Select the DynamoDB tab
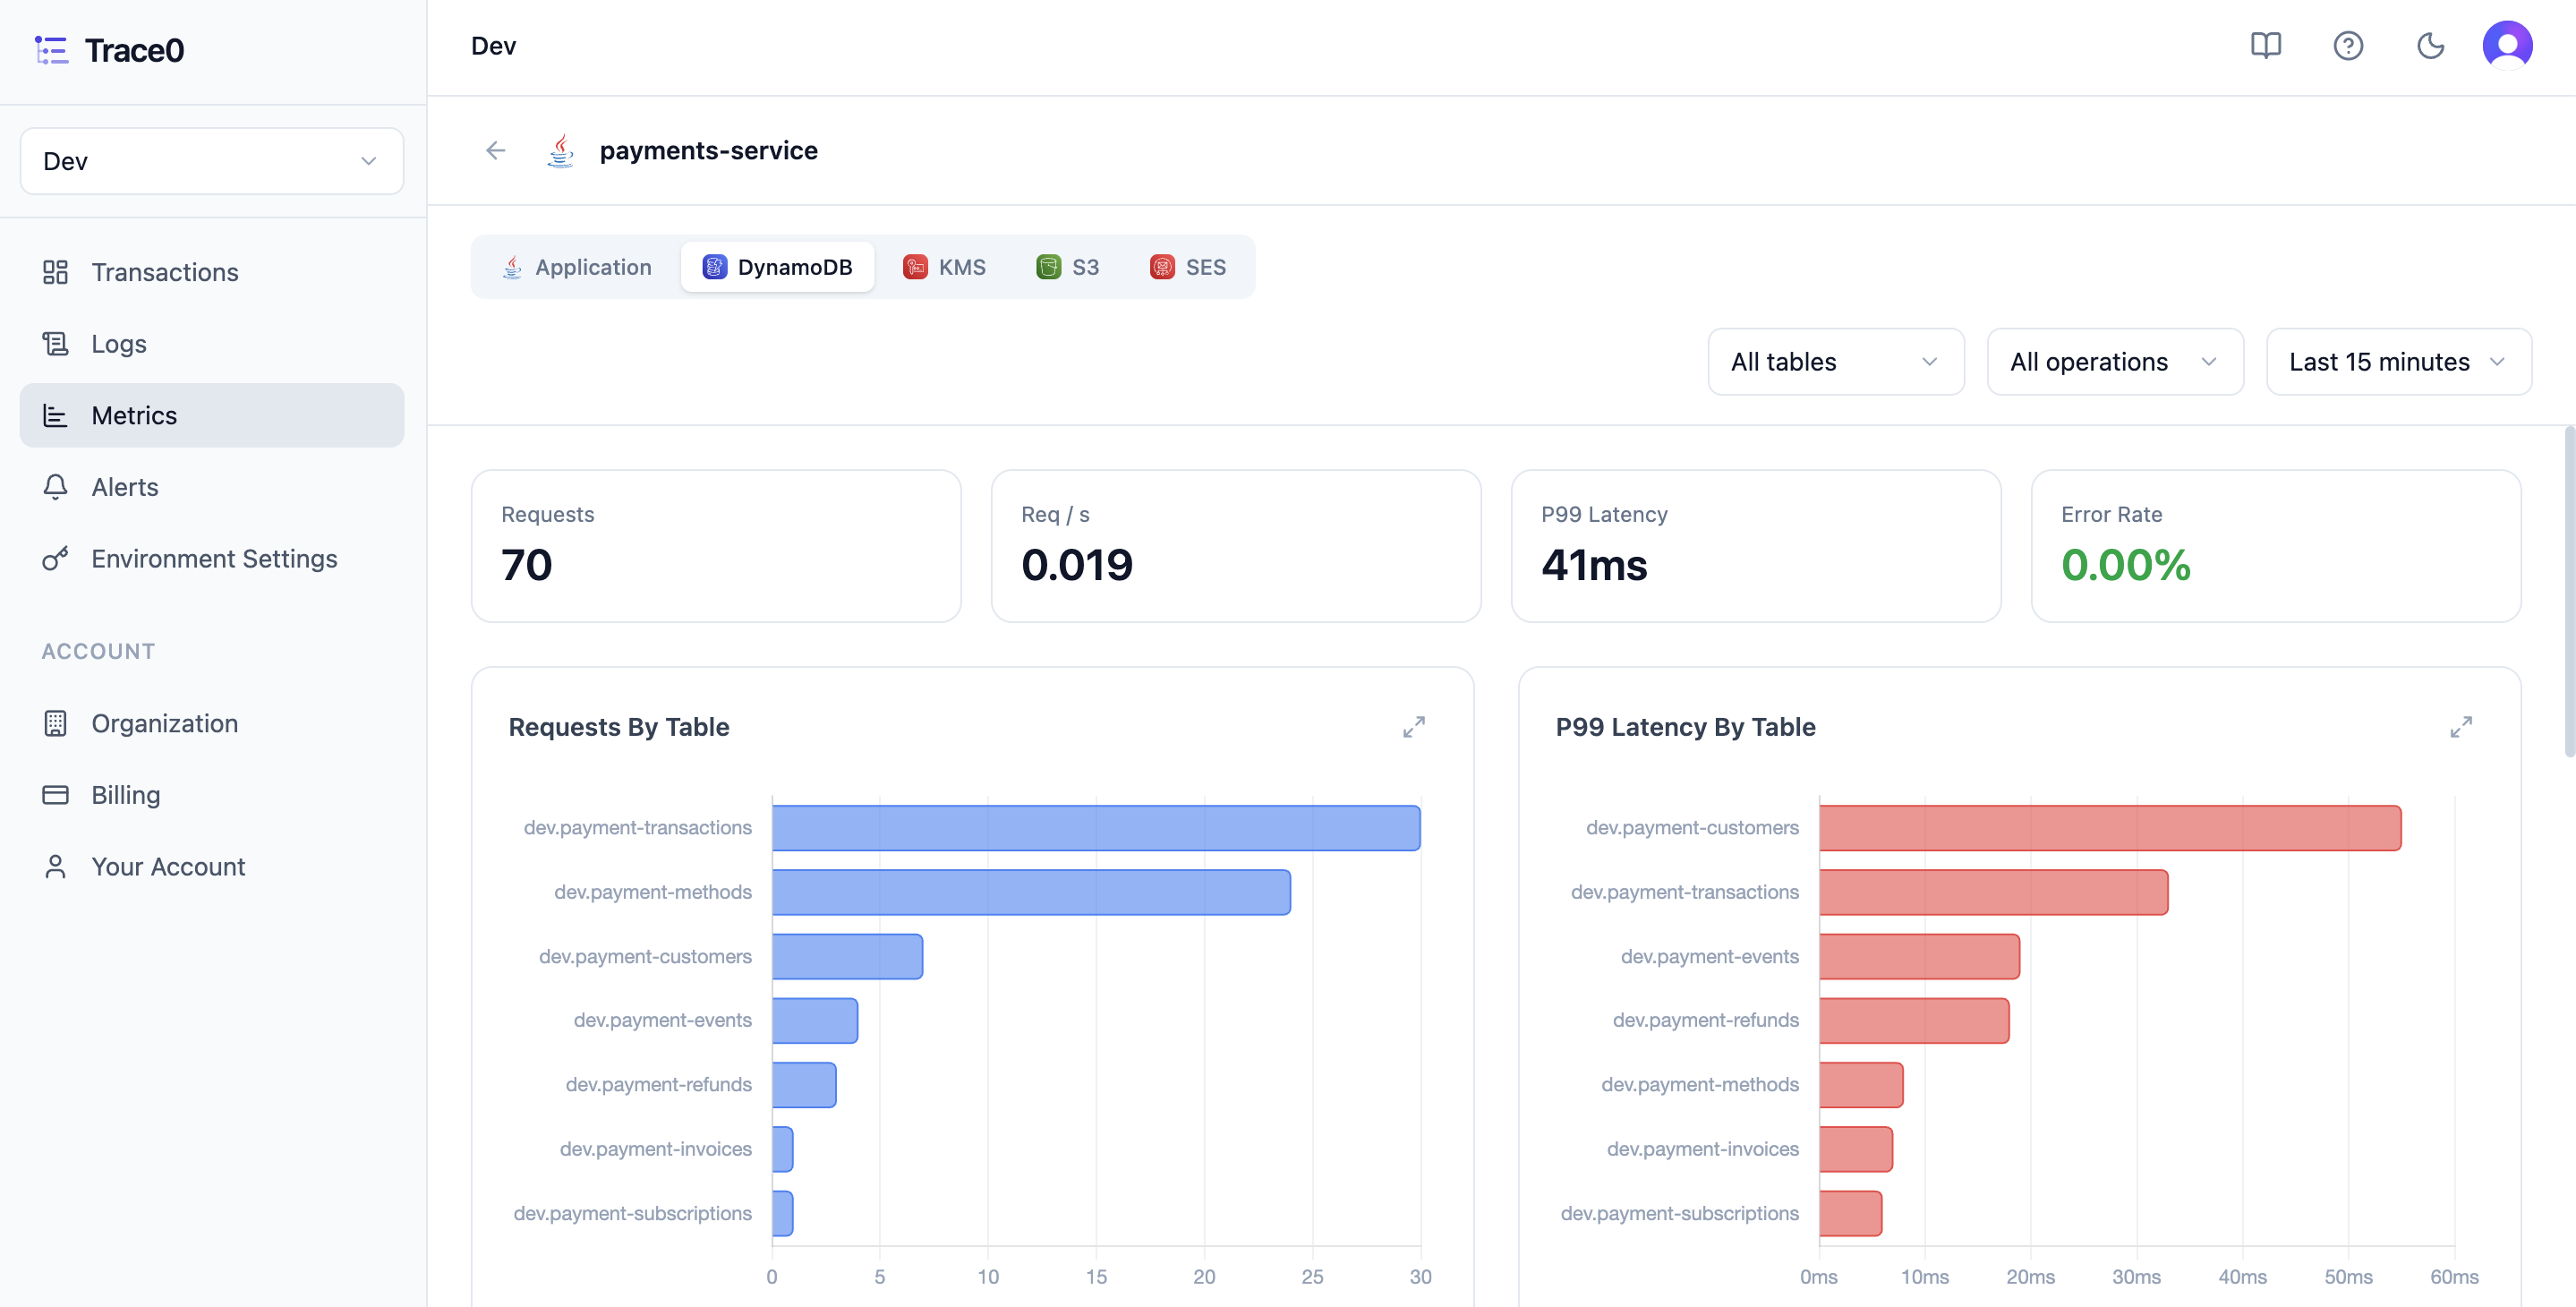Screen dimensions: 2576x1307 coord(777,267)
